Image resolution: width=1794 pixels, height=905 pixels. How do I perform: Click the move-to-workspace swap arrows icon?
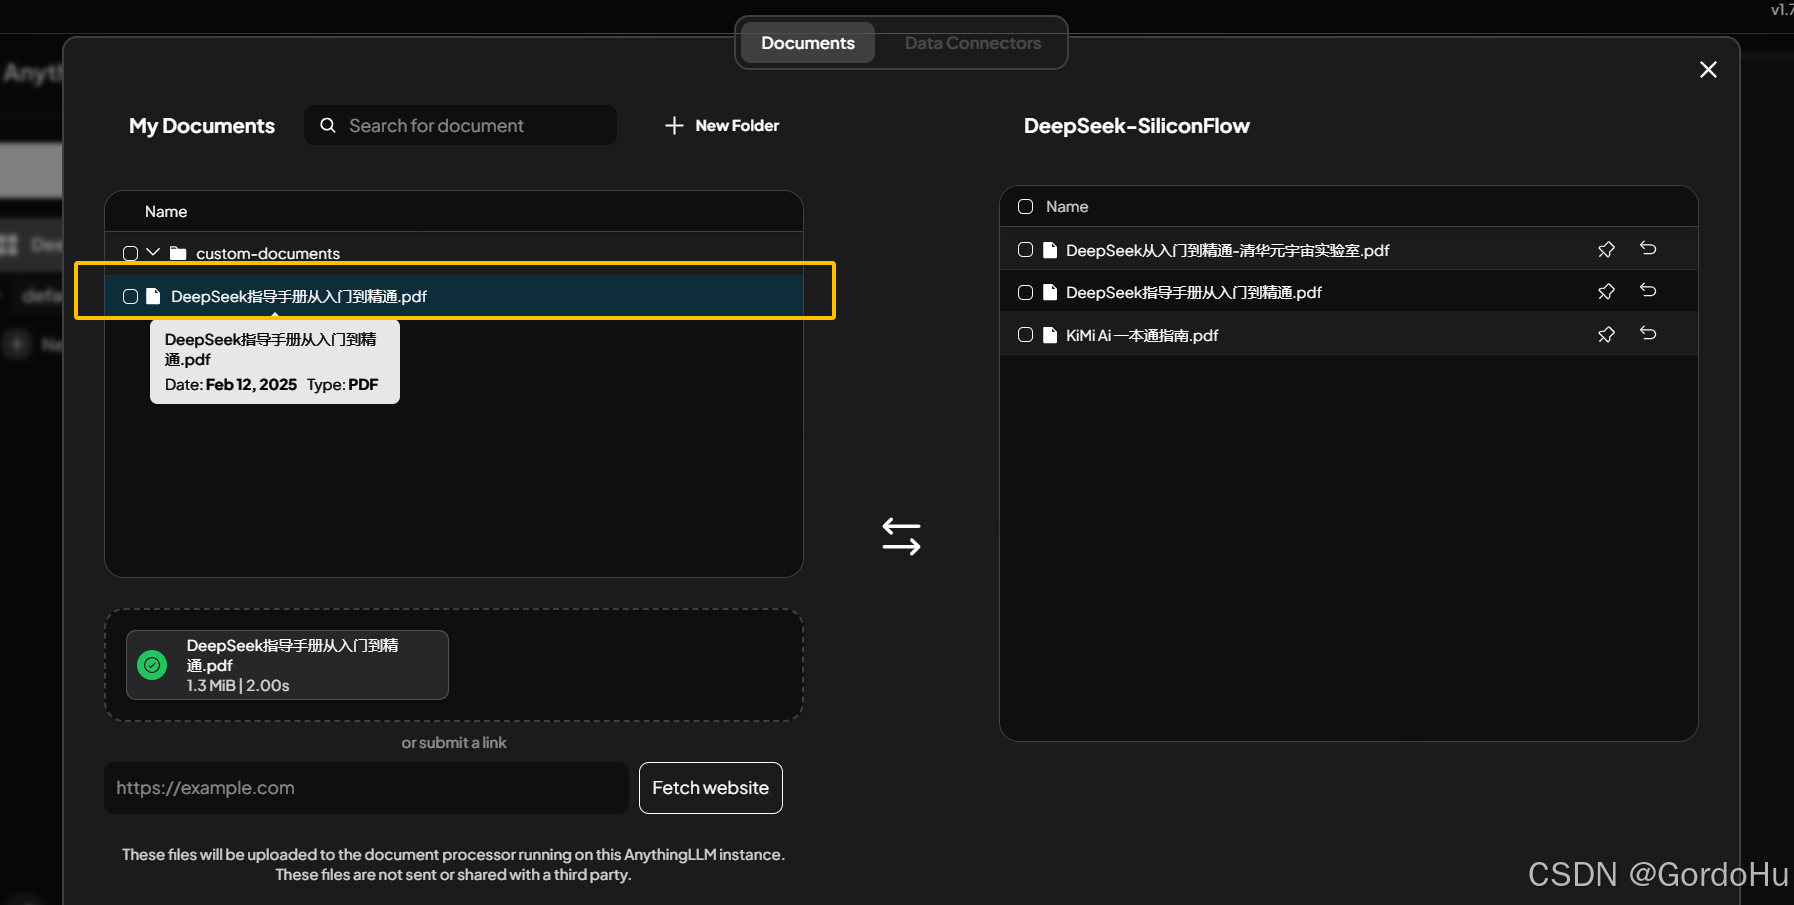(x=901, y=536)
